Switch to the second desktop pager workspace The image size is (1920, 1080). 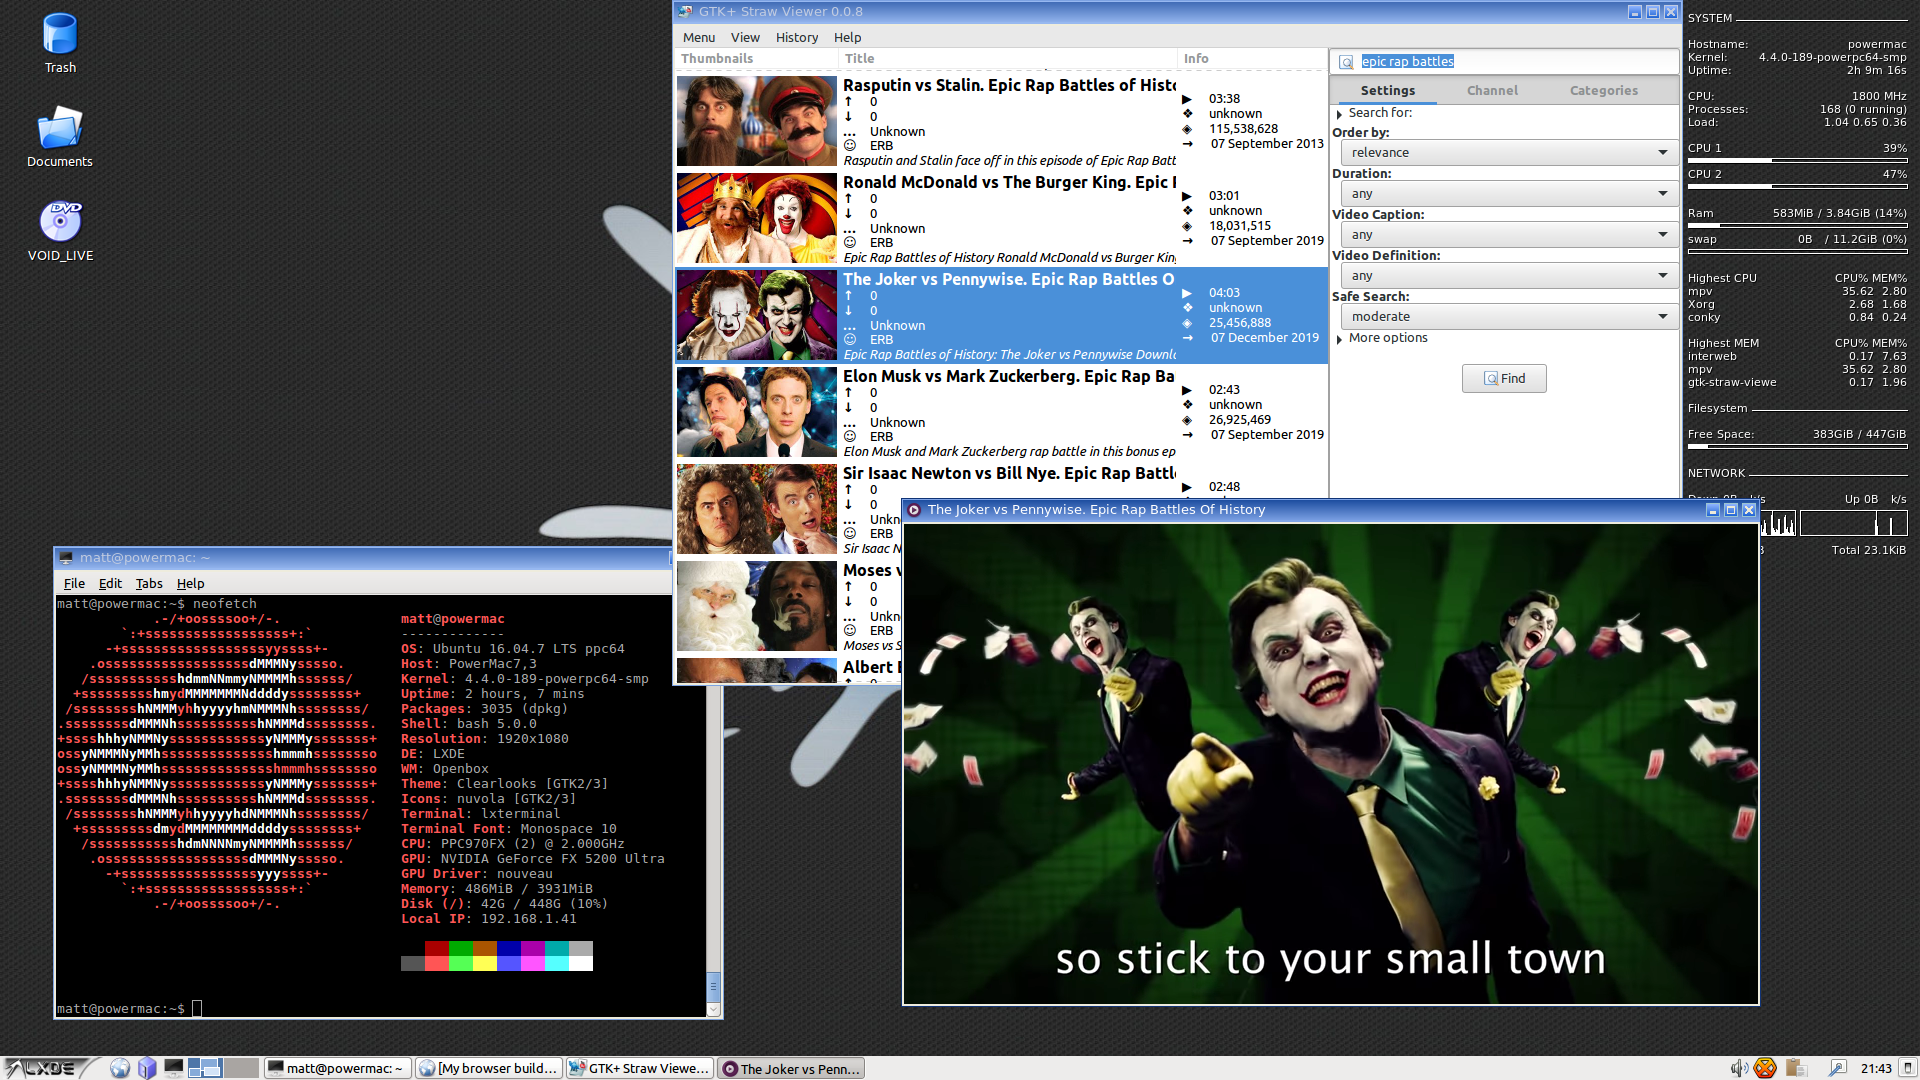[x=241, y=1068]
